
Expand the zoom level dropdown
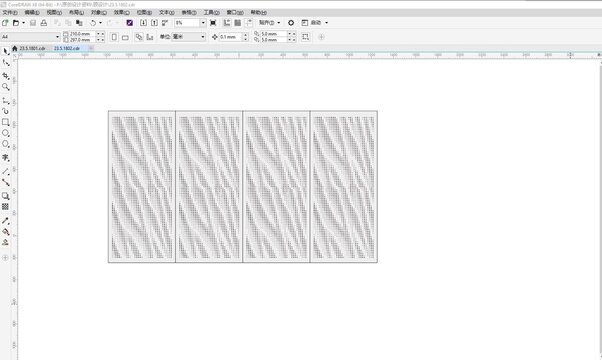coord(203,23)
